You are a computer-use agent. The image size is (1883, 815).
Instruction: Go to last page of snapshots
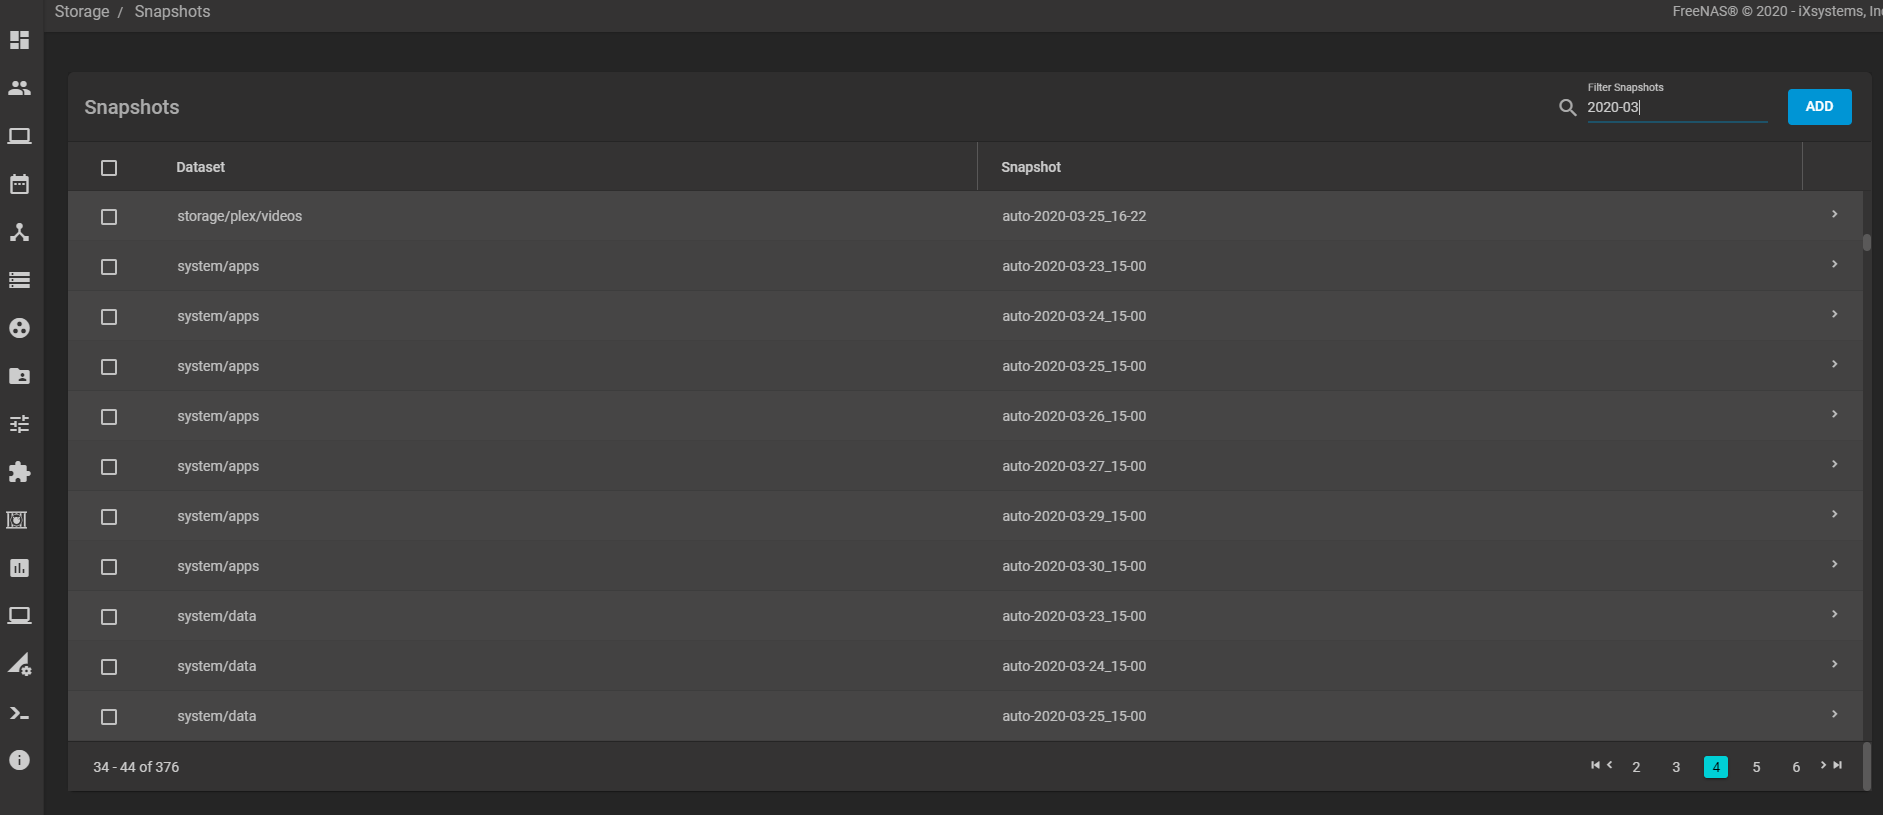point(1837,765)
